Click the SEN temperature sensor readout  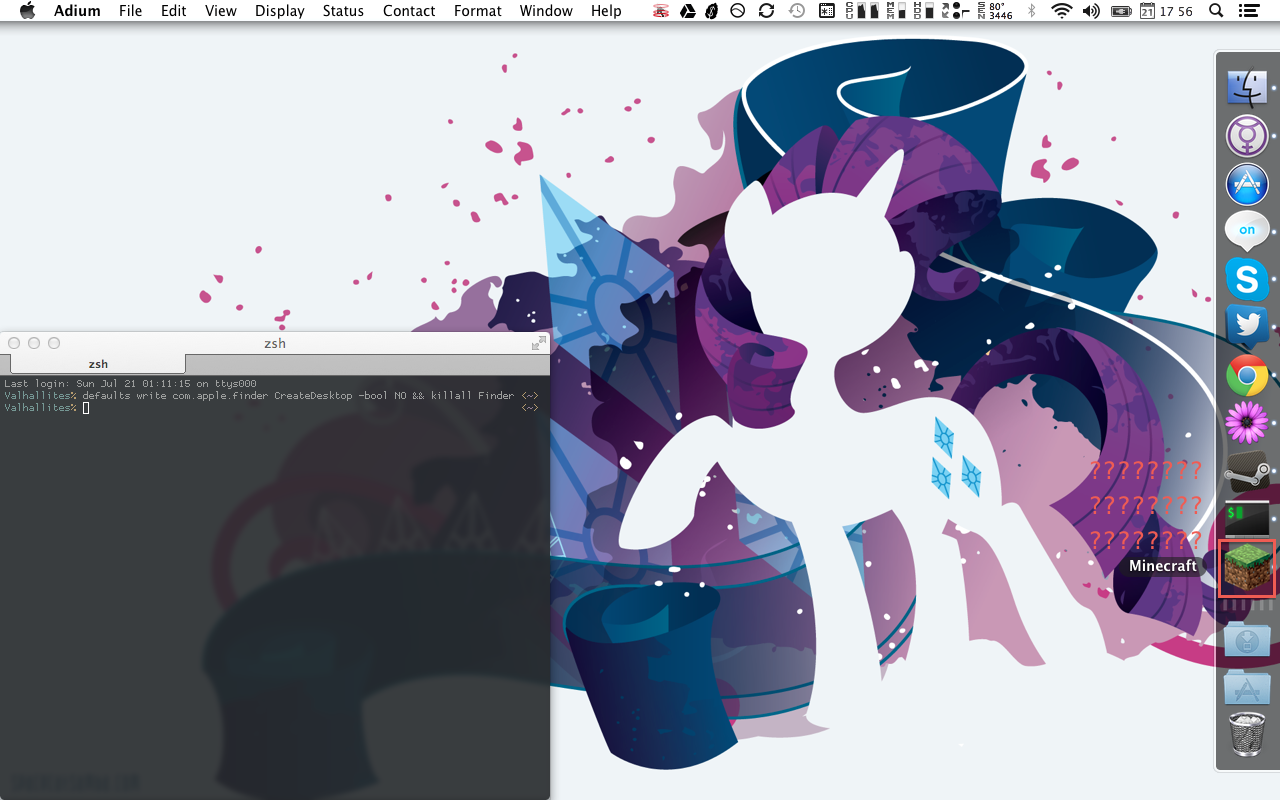click(997, 11)
